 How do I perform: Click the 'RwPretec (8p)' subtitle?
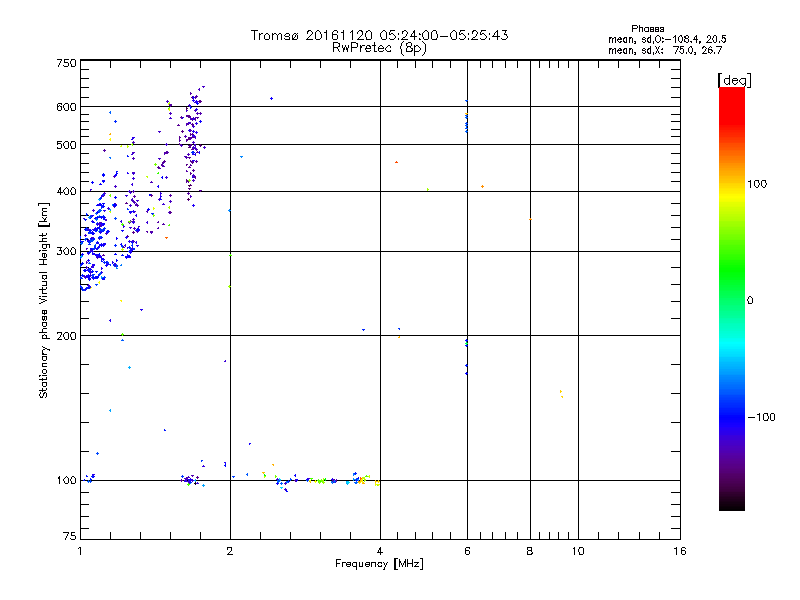379,48
